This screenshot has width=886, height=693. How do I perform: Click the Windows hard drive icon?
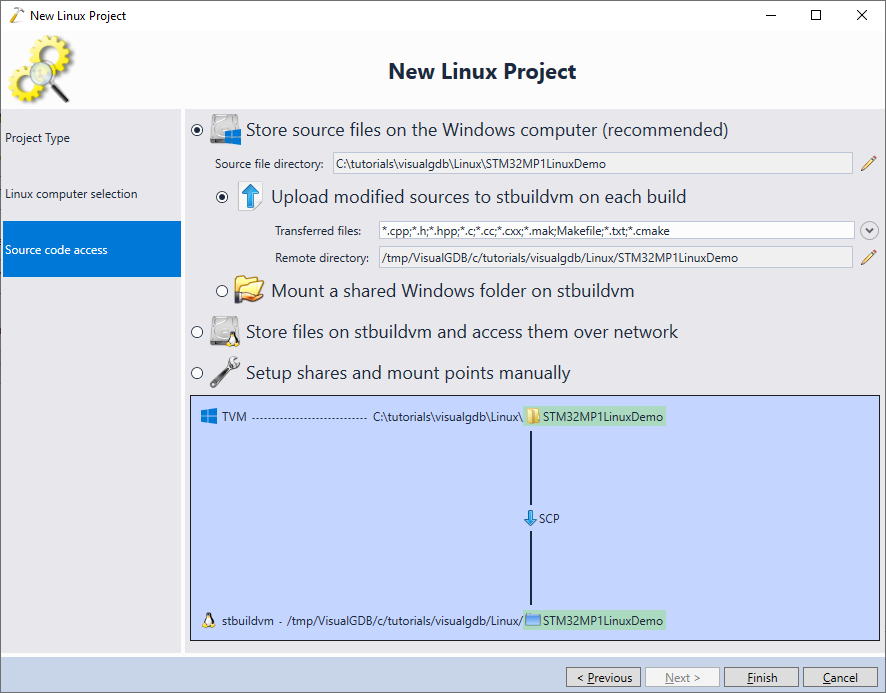(x=225, y=129)
